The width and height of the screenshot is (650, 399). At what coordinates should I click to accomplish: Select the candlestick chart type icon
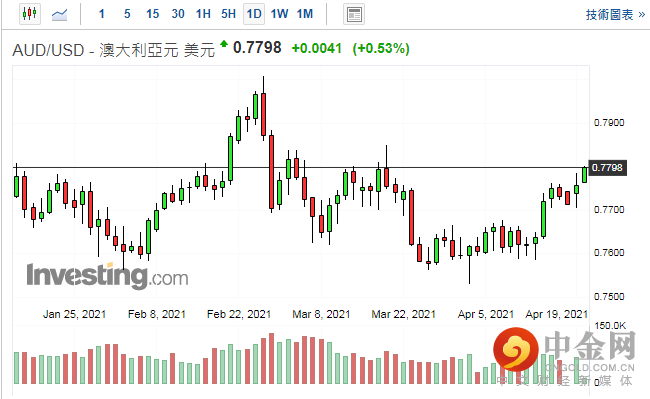[30, 14]
